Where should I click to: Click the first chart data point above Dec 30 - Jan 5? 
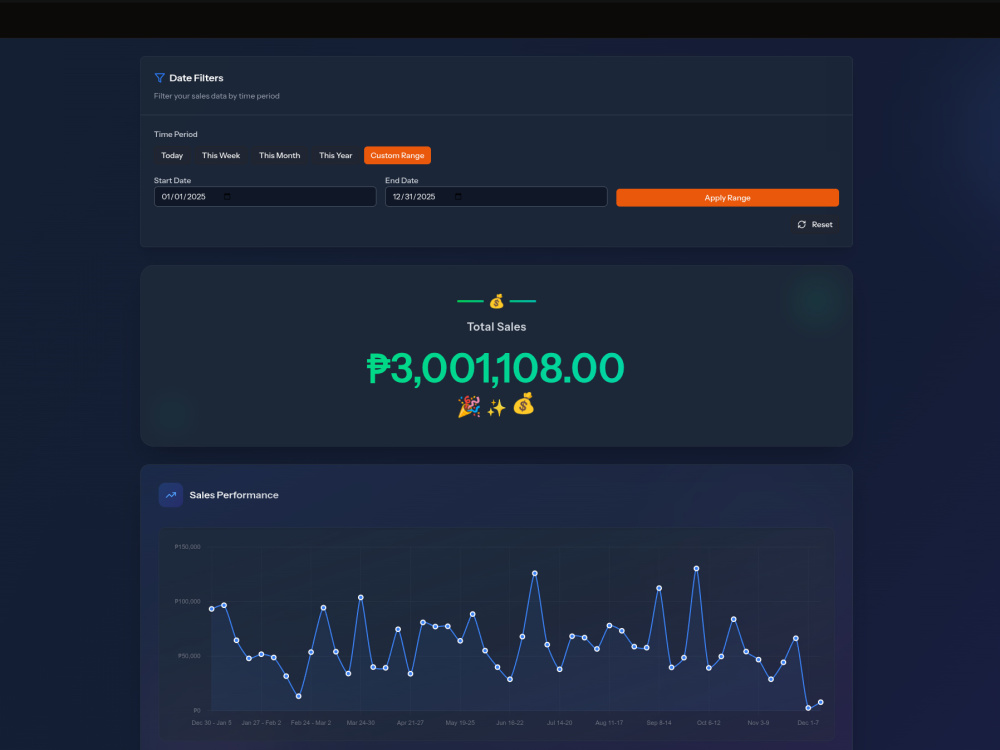(x=212, y=609)
